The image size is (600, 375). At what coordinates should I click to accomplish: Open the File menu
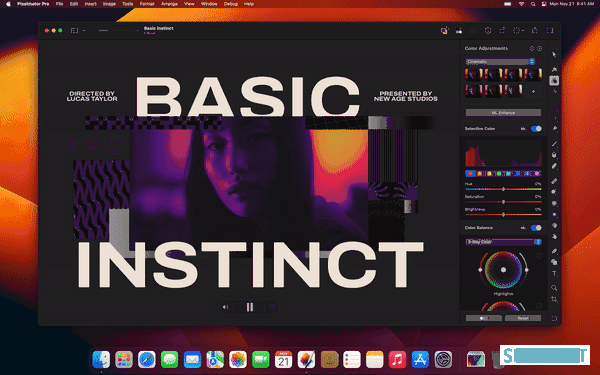(59, 4)
